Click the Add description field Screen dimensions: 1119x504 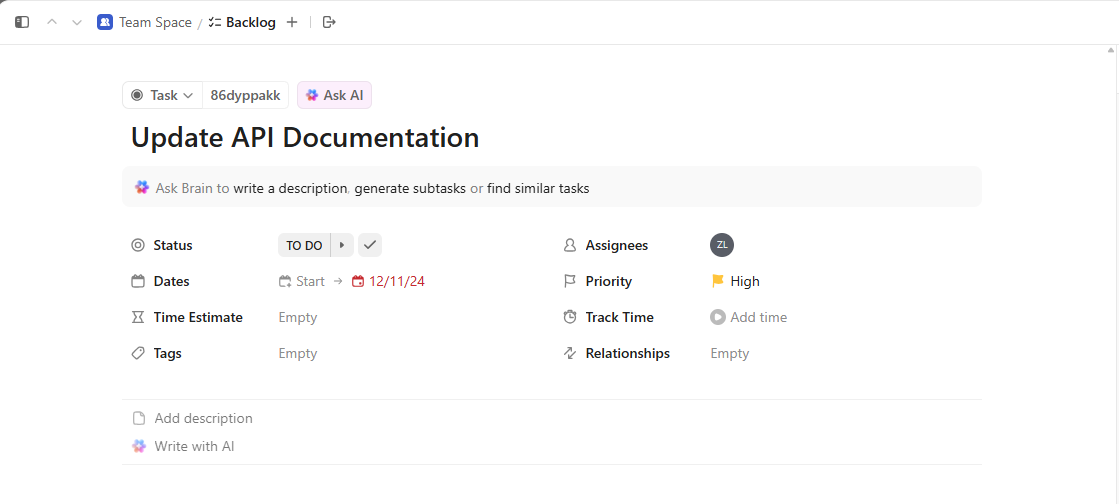point(203,418)
